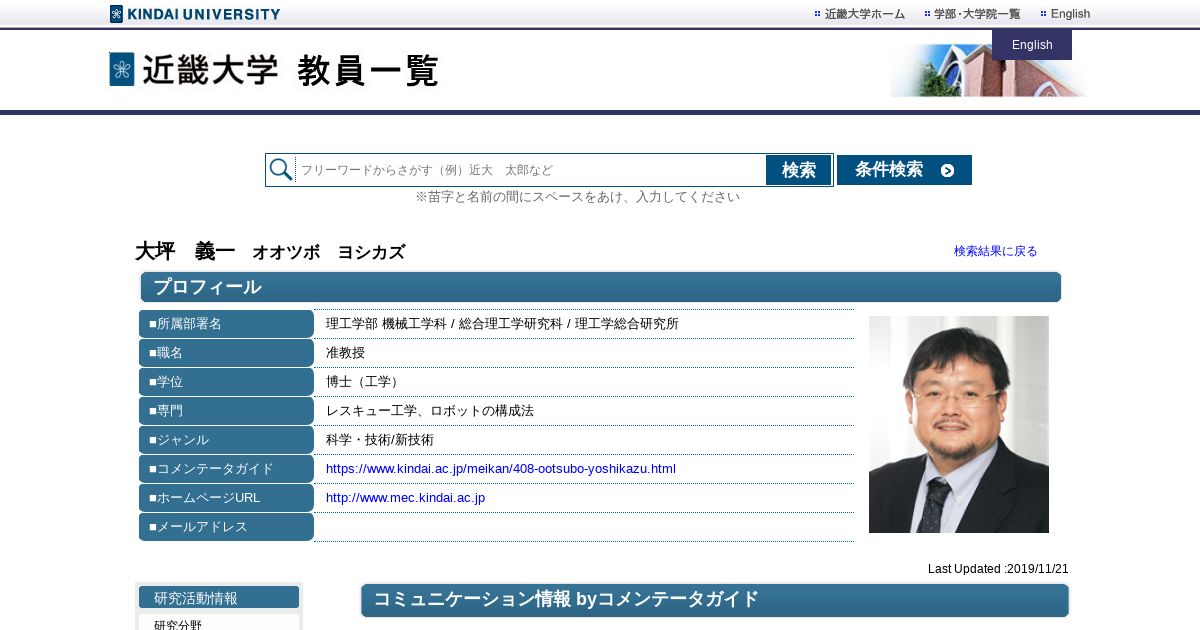Screen dimensions: 1200x630
Task: Click the ■所属部署名 label
Action: (x=226, y=324)
